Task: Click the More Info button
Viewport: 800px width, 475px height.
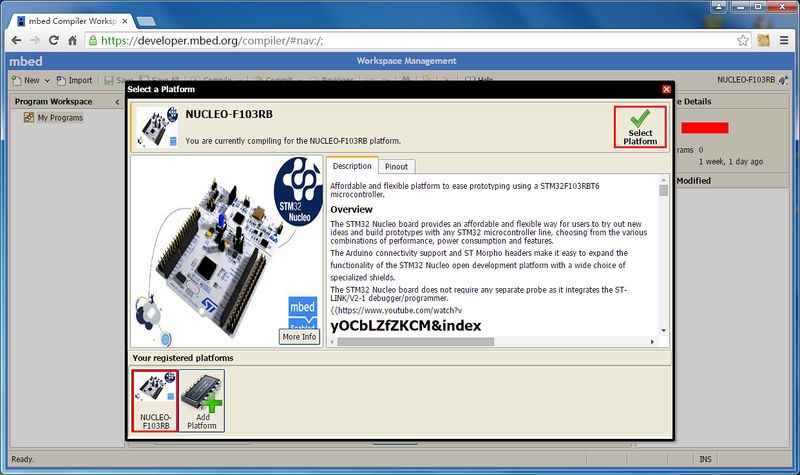Action: [299, 337]
